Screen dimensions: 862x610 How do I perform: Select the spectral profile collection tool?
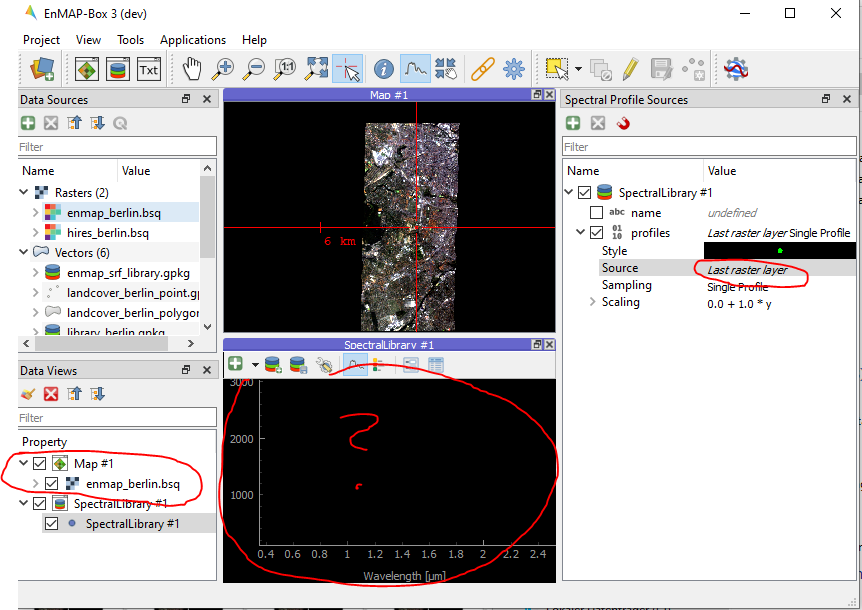click(x=415, y=69)
